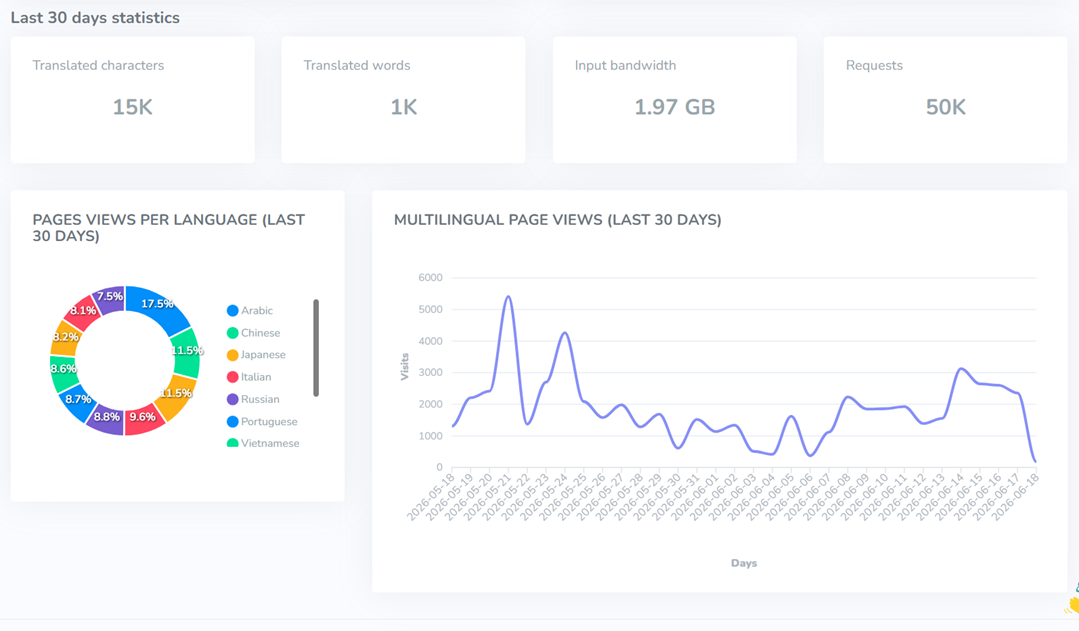Click the 15K translated characters value

click(132, 107)
